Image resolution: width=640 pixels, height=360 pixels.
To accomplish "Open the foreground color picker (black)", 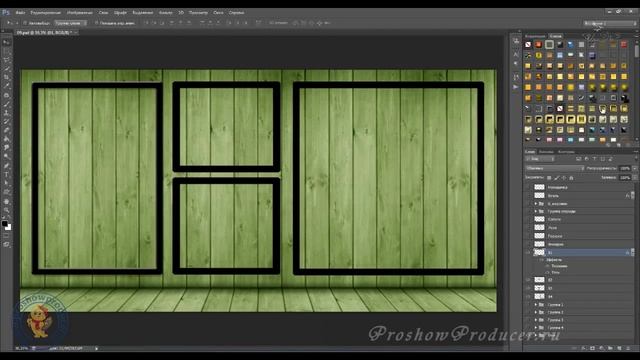I will [4, 223].
